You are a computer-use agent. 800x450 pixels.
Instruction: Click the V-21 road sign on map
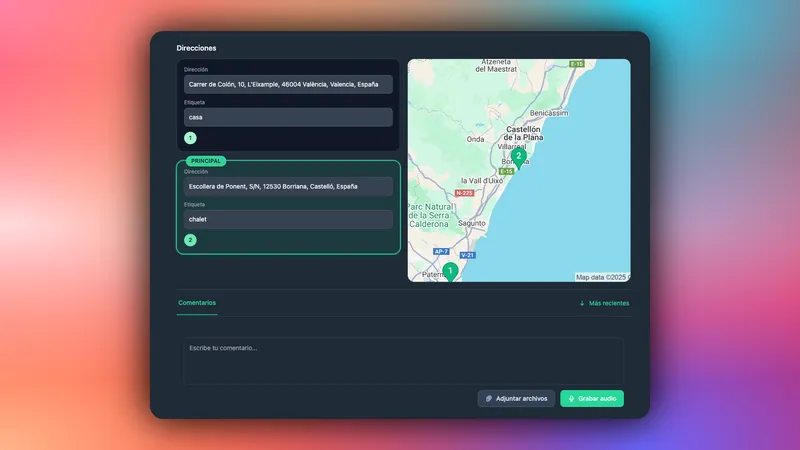coord(467,255)
